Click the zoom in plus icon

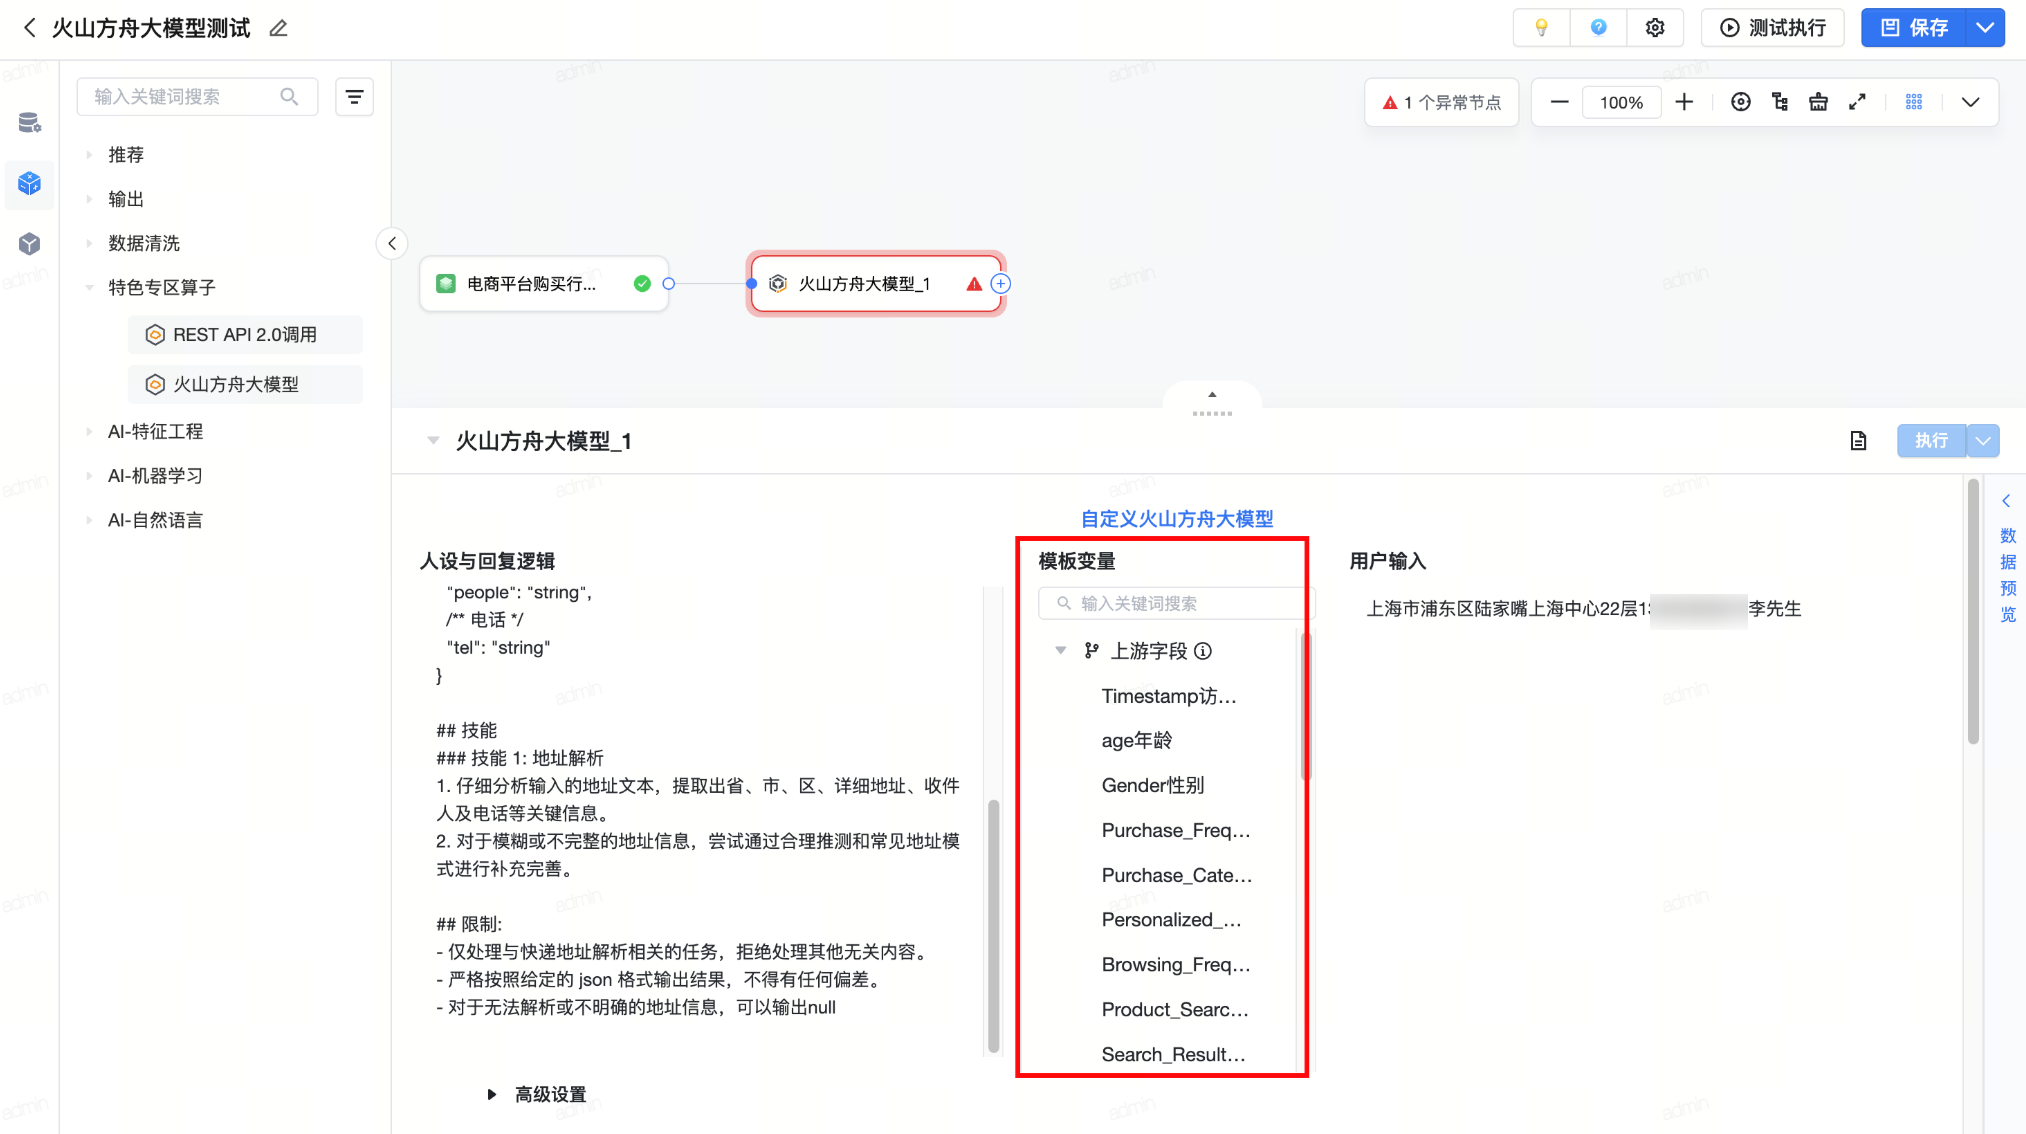point(1684,102)
